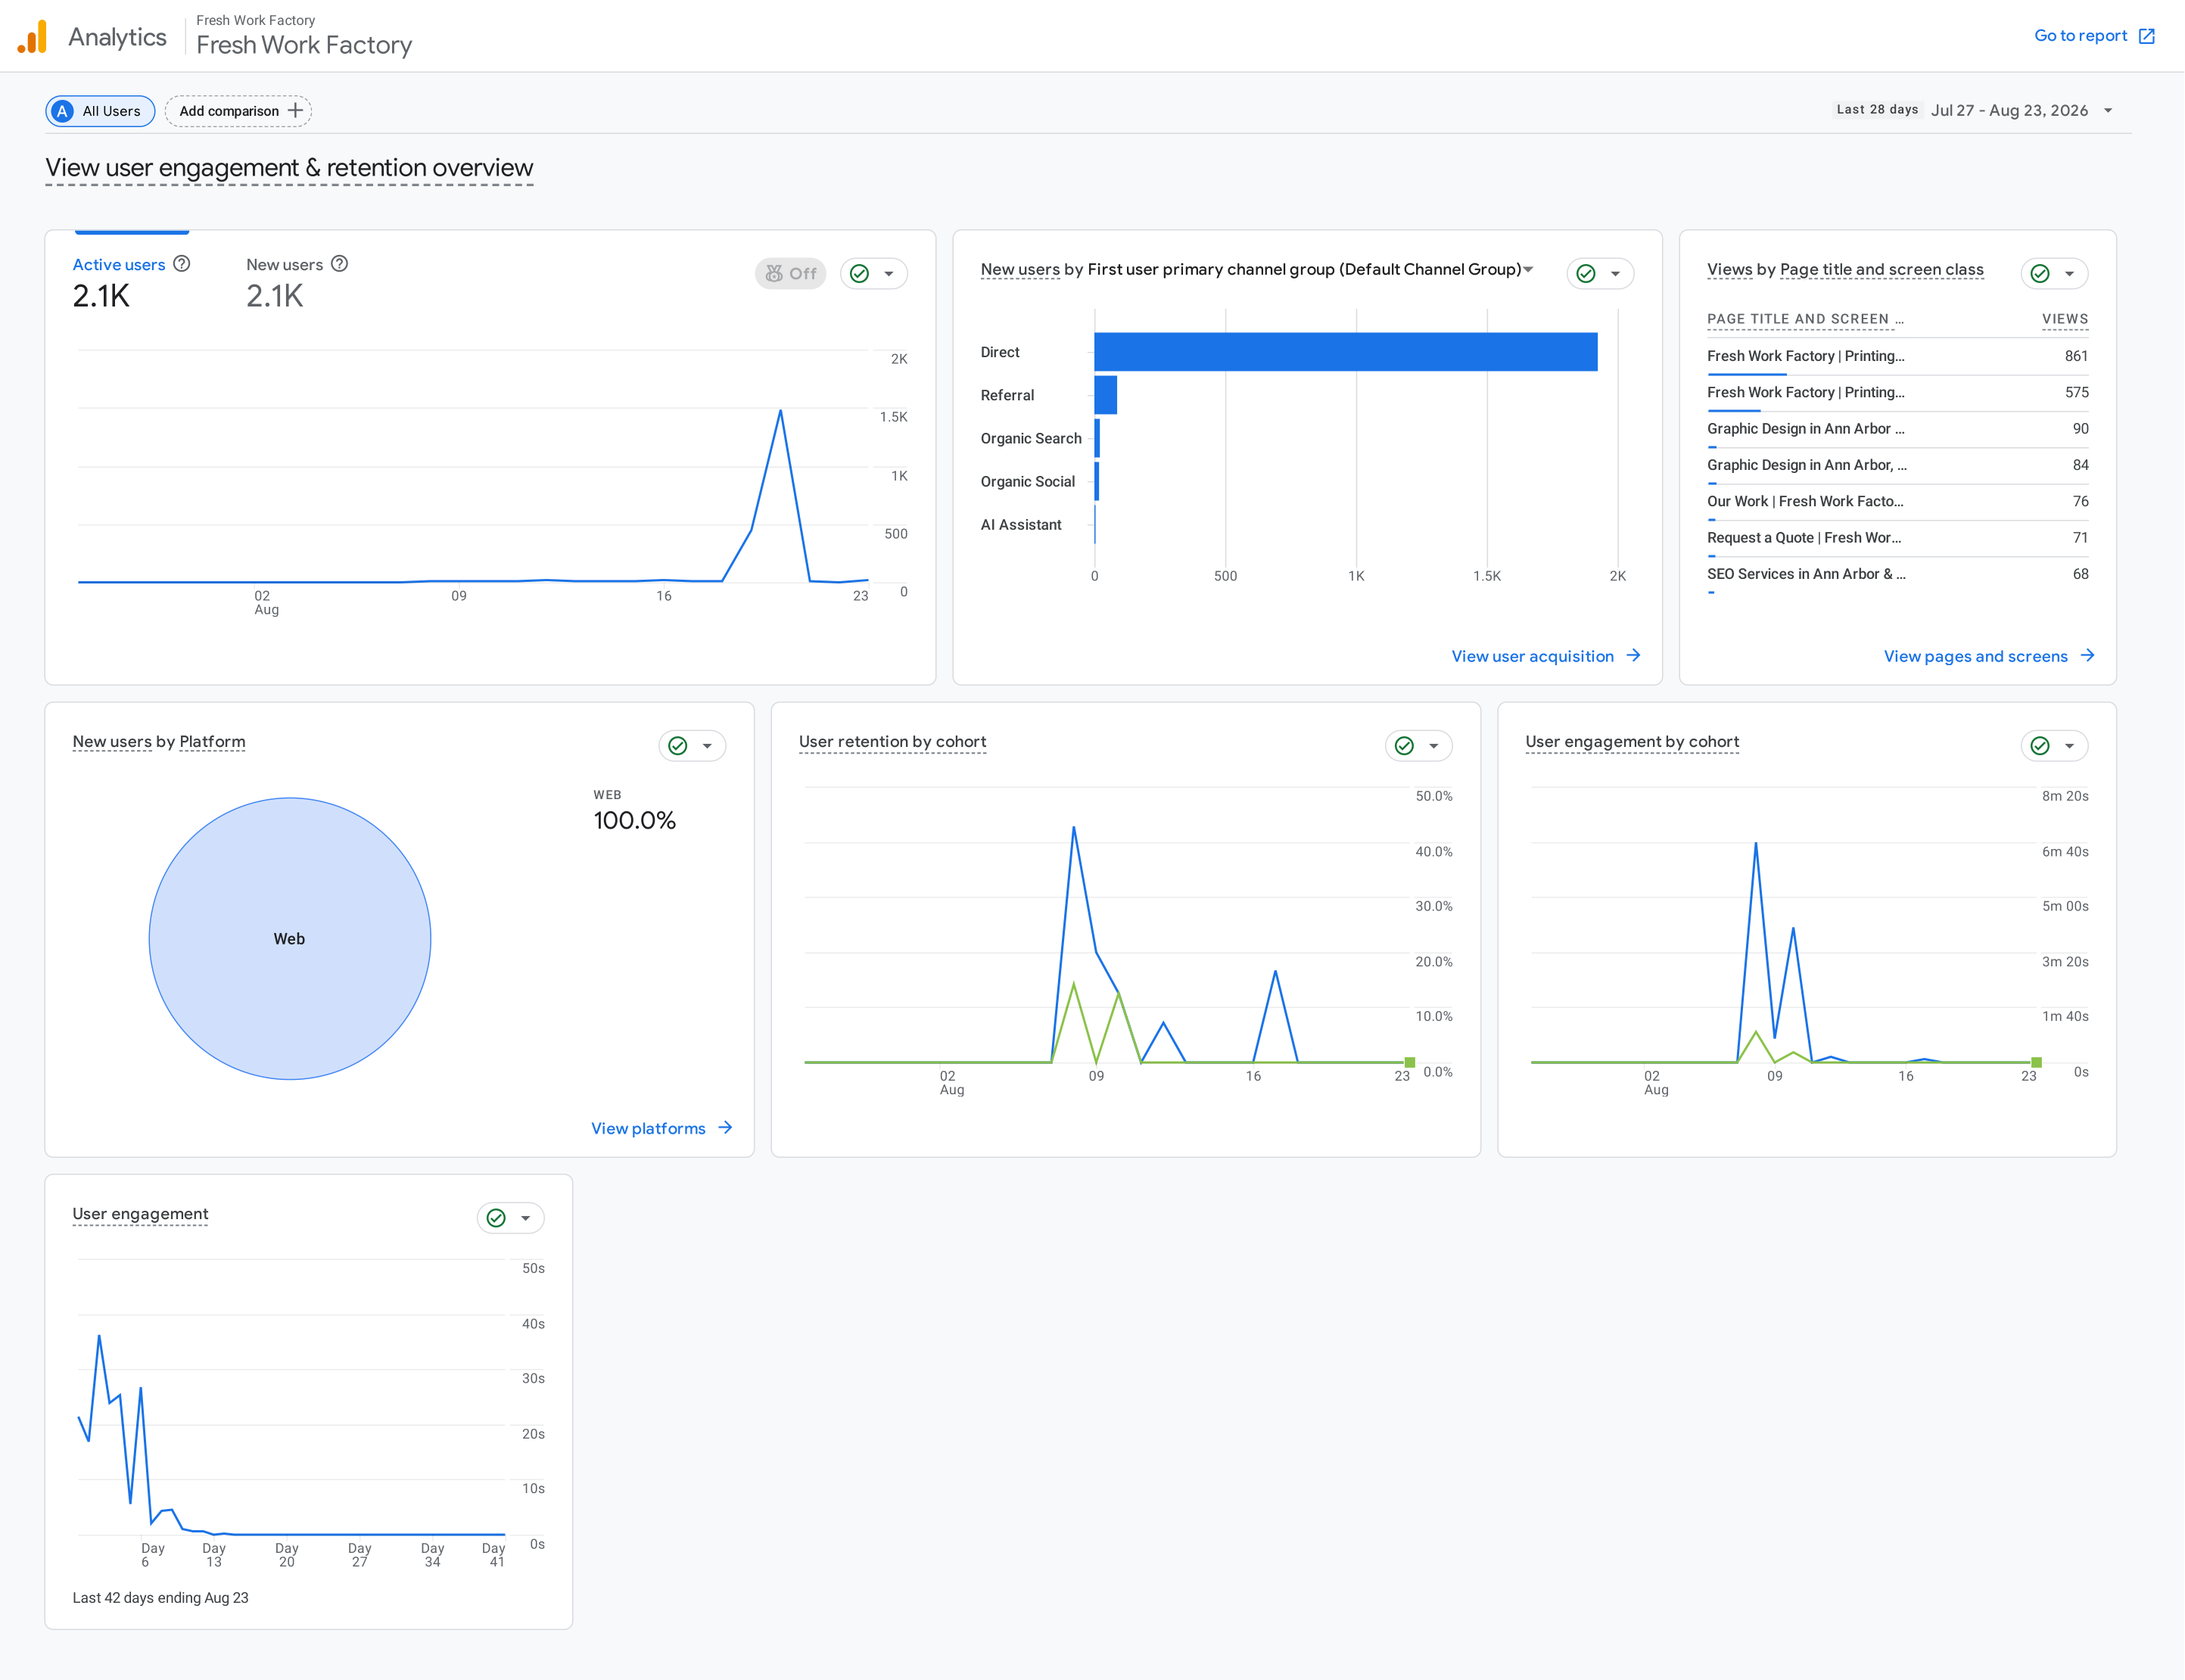Click the green check icon on New users by Platform card
This screenshot has height=1680, width=2185.
pos(677,746)
